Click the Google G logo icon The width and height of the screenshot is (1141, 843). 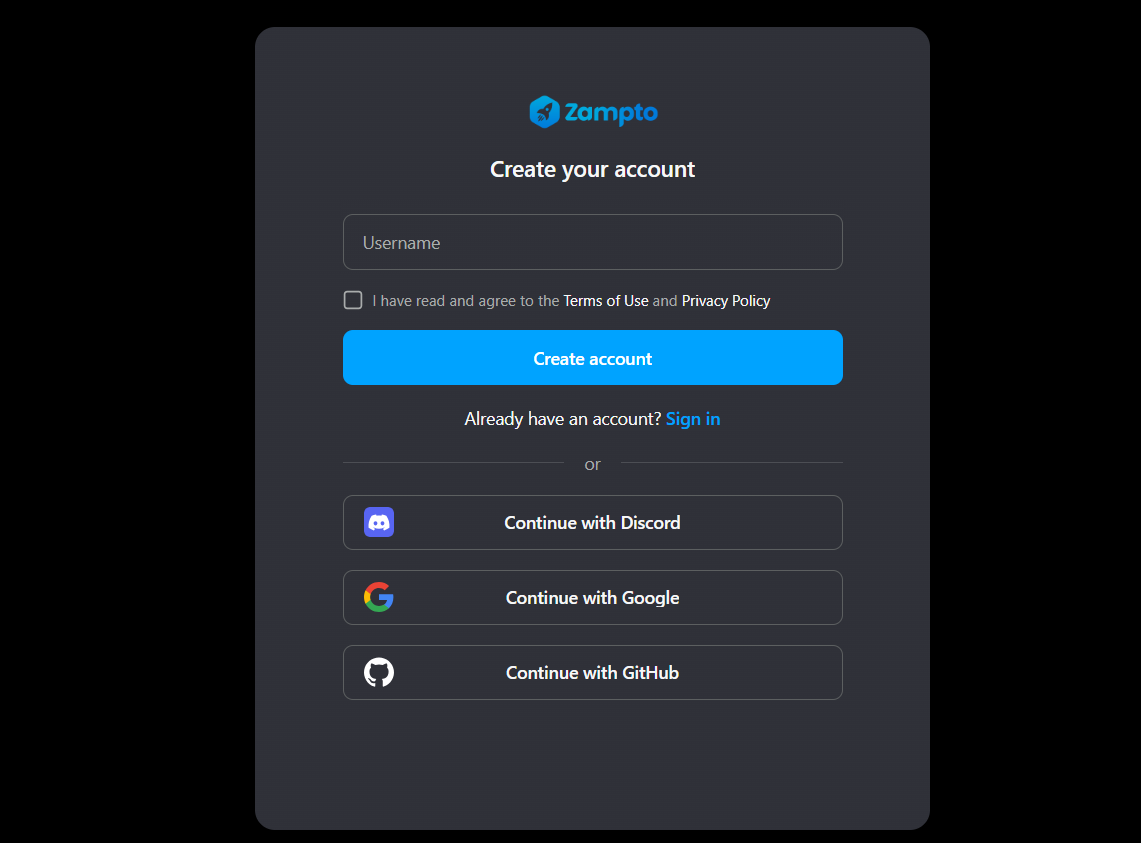coord(379,598)
